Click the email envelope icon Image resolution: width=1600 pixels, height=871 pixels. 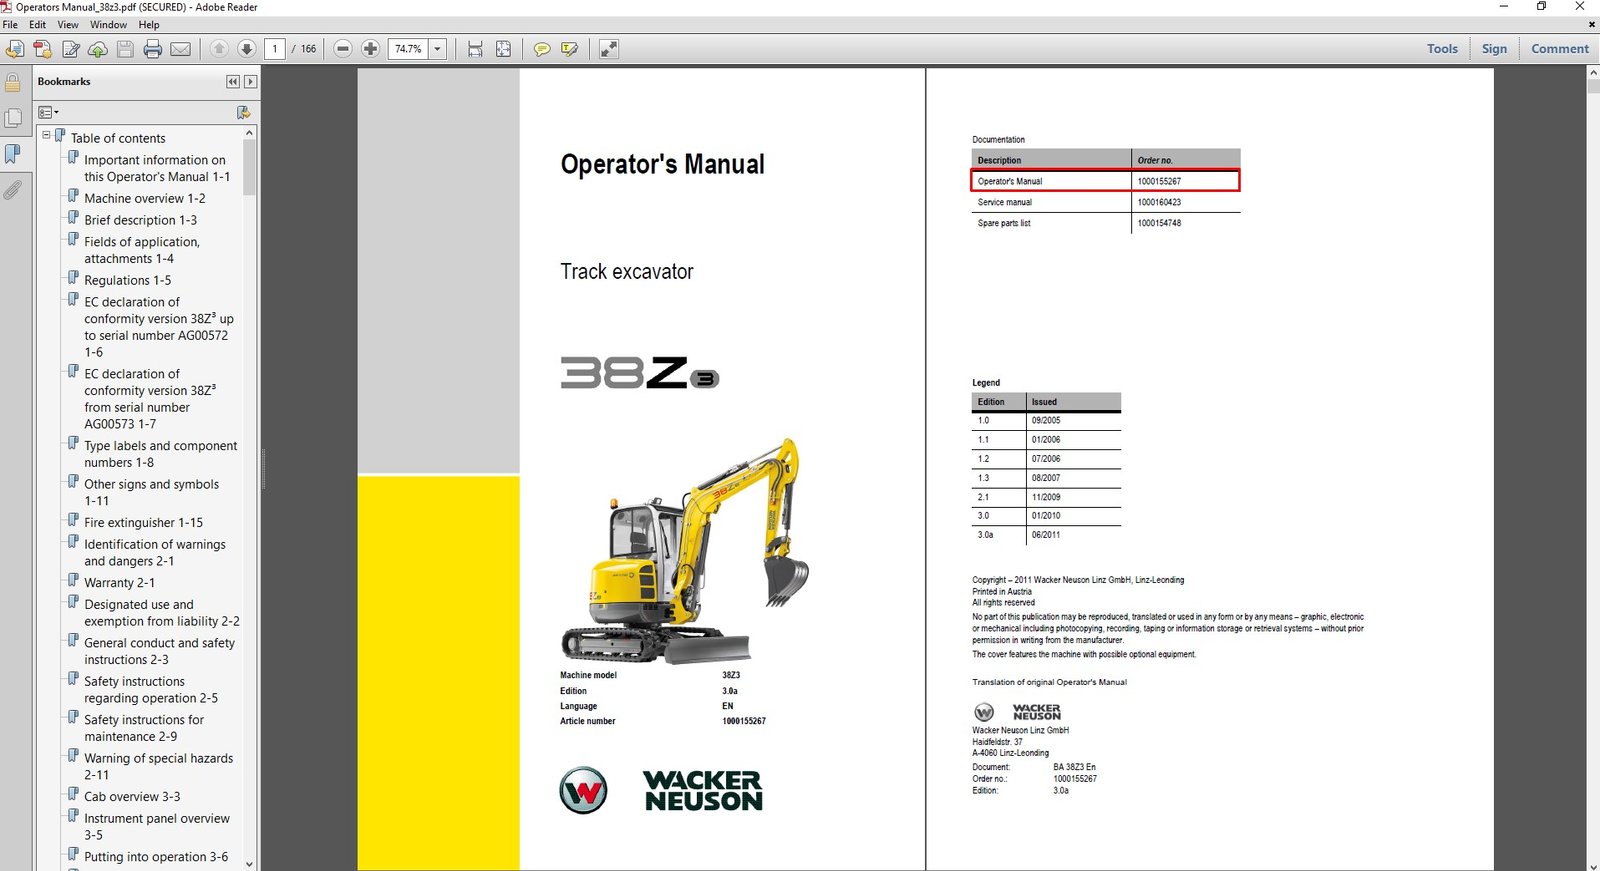(x=180, y=49)
